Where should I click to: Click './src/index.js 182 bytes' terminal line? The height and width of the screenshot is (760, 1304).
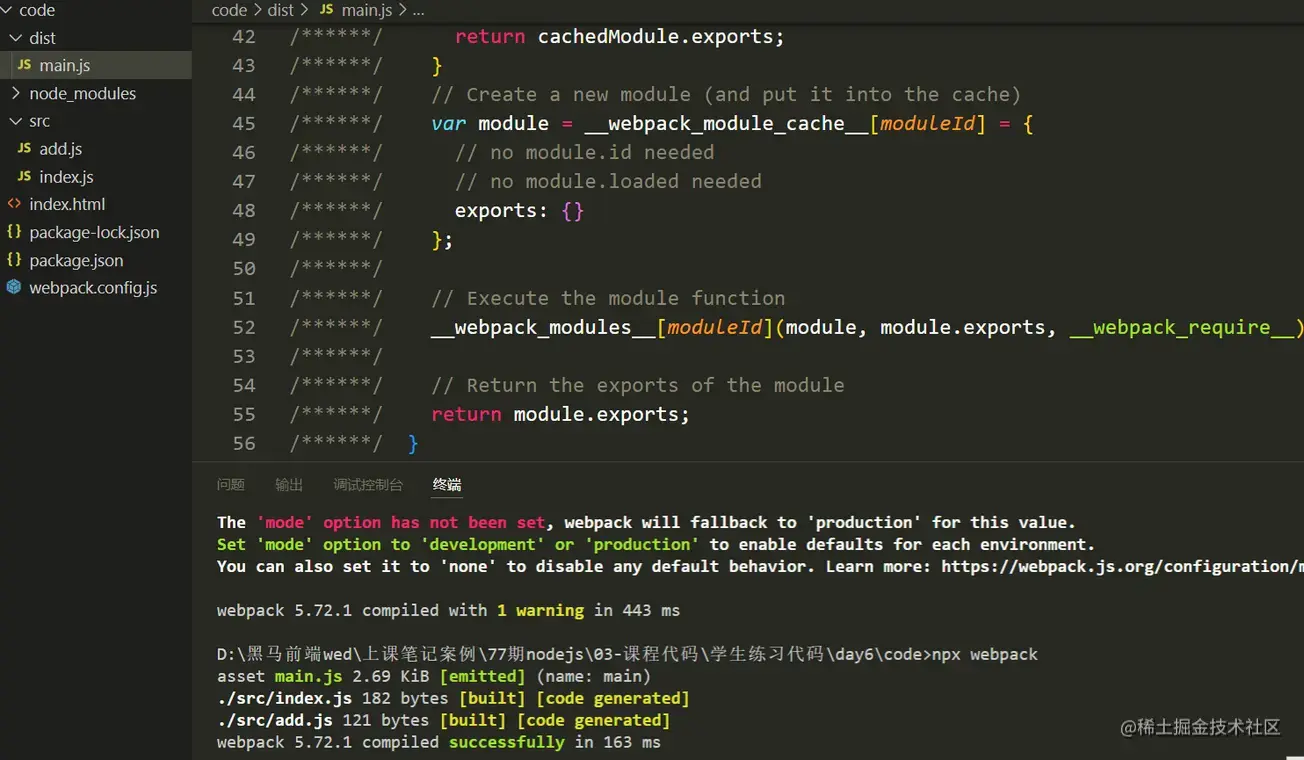click(453, 698)
